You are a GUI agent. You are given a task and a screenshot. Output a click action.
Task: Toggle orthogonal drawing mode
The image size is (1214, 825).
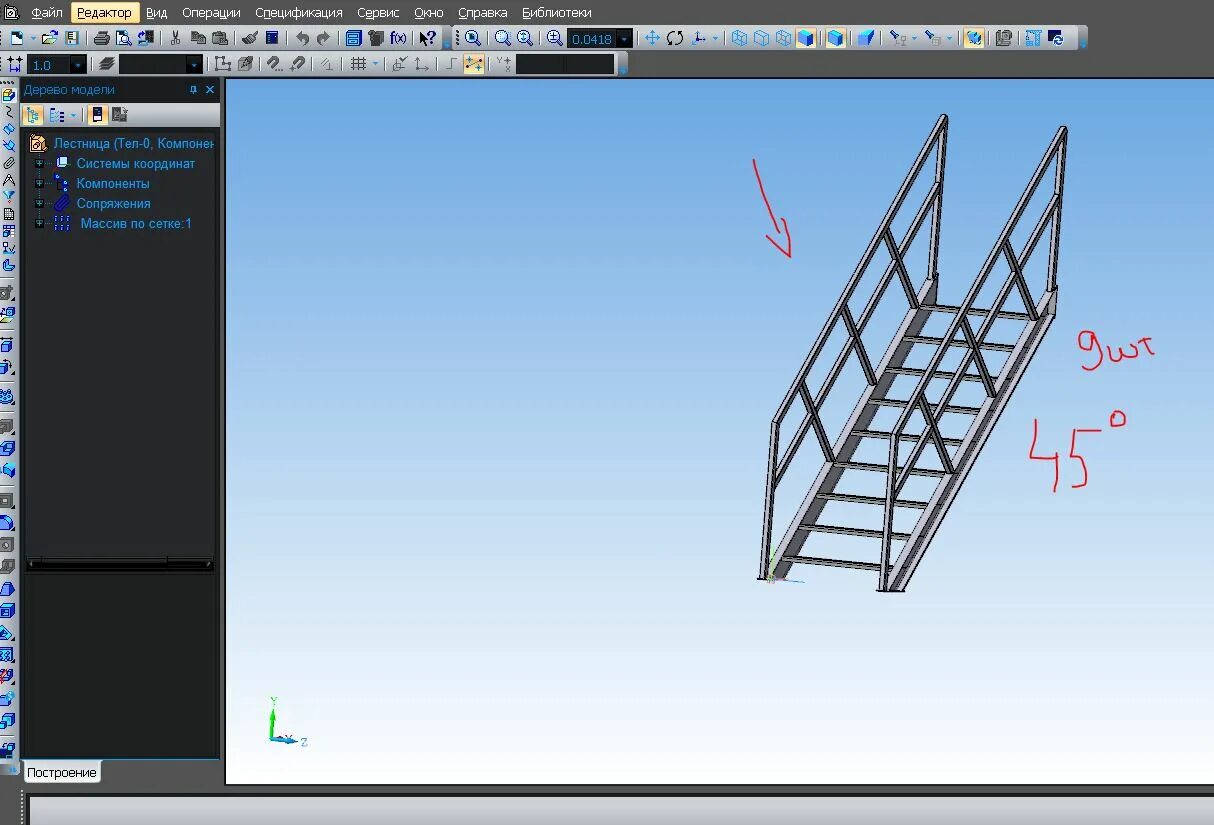(451, 64)
